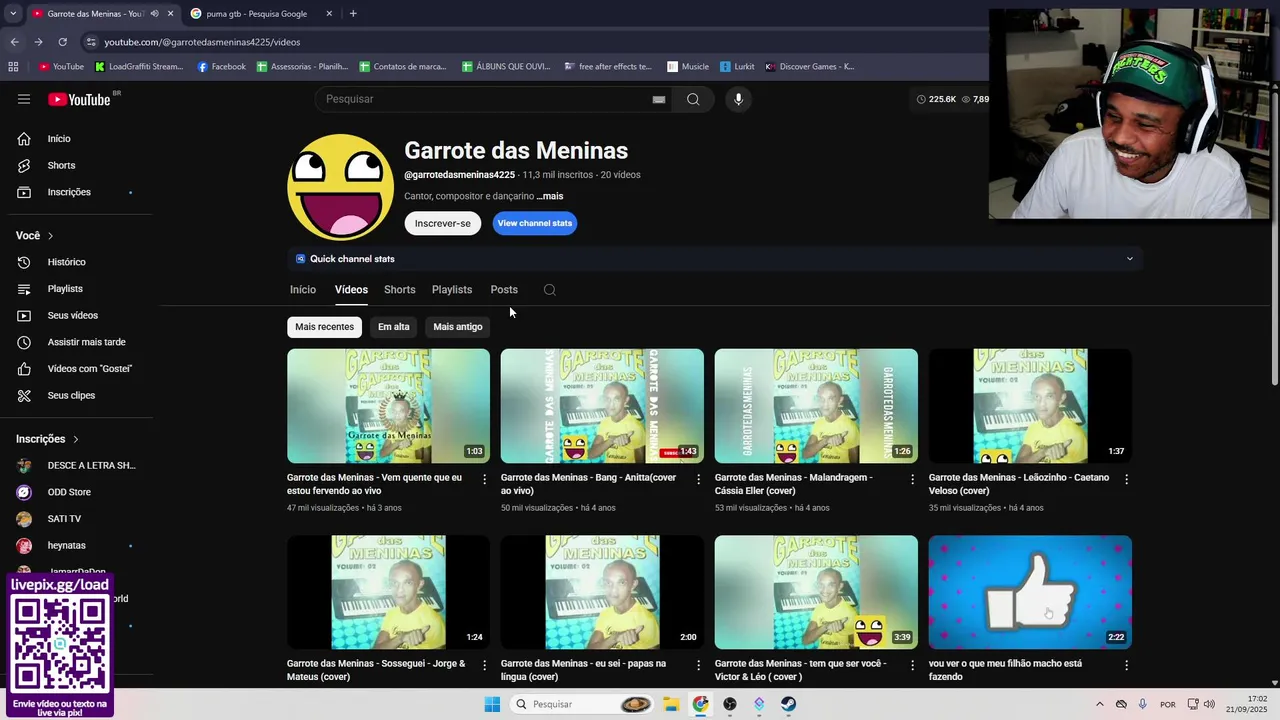Open Windows Start menu
Screen dimensions: 1280x720
pos(492,704)
